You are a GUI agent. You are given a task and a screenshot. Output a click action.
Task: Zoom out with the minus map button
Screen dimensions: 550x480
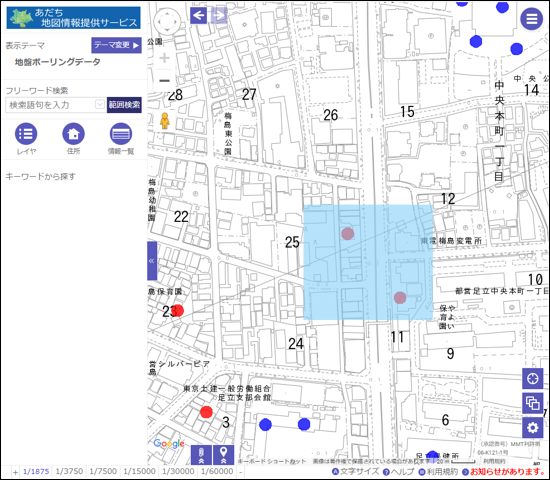[x=164, y=81]
